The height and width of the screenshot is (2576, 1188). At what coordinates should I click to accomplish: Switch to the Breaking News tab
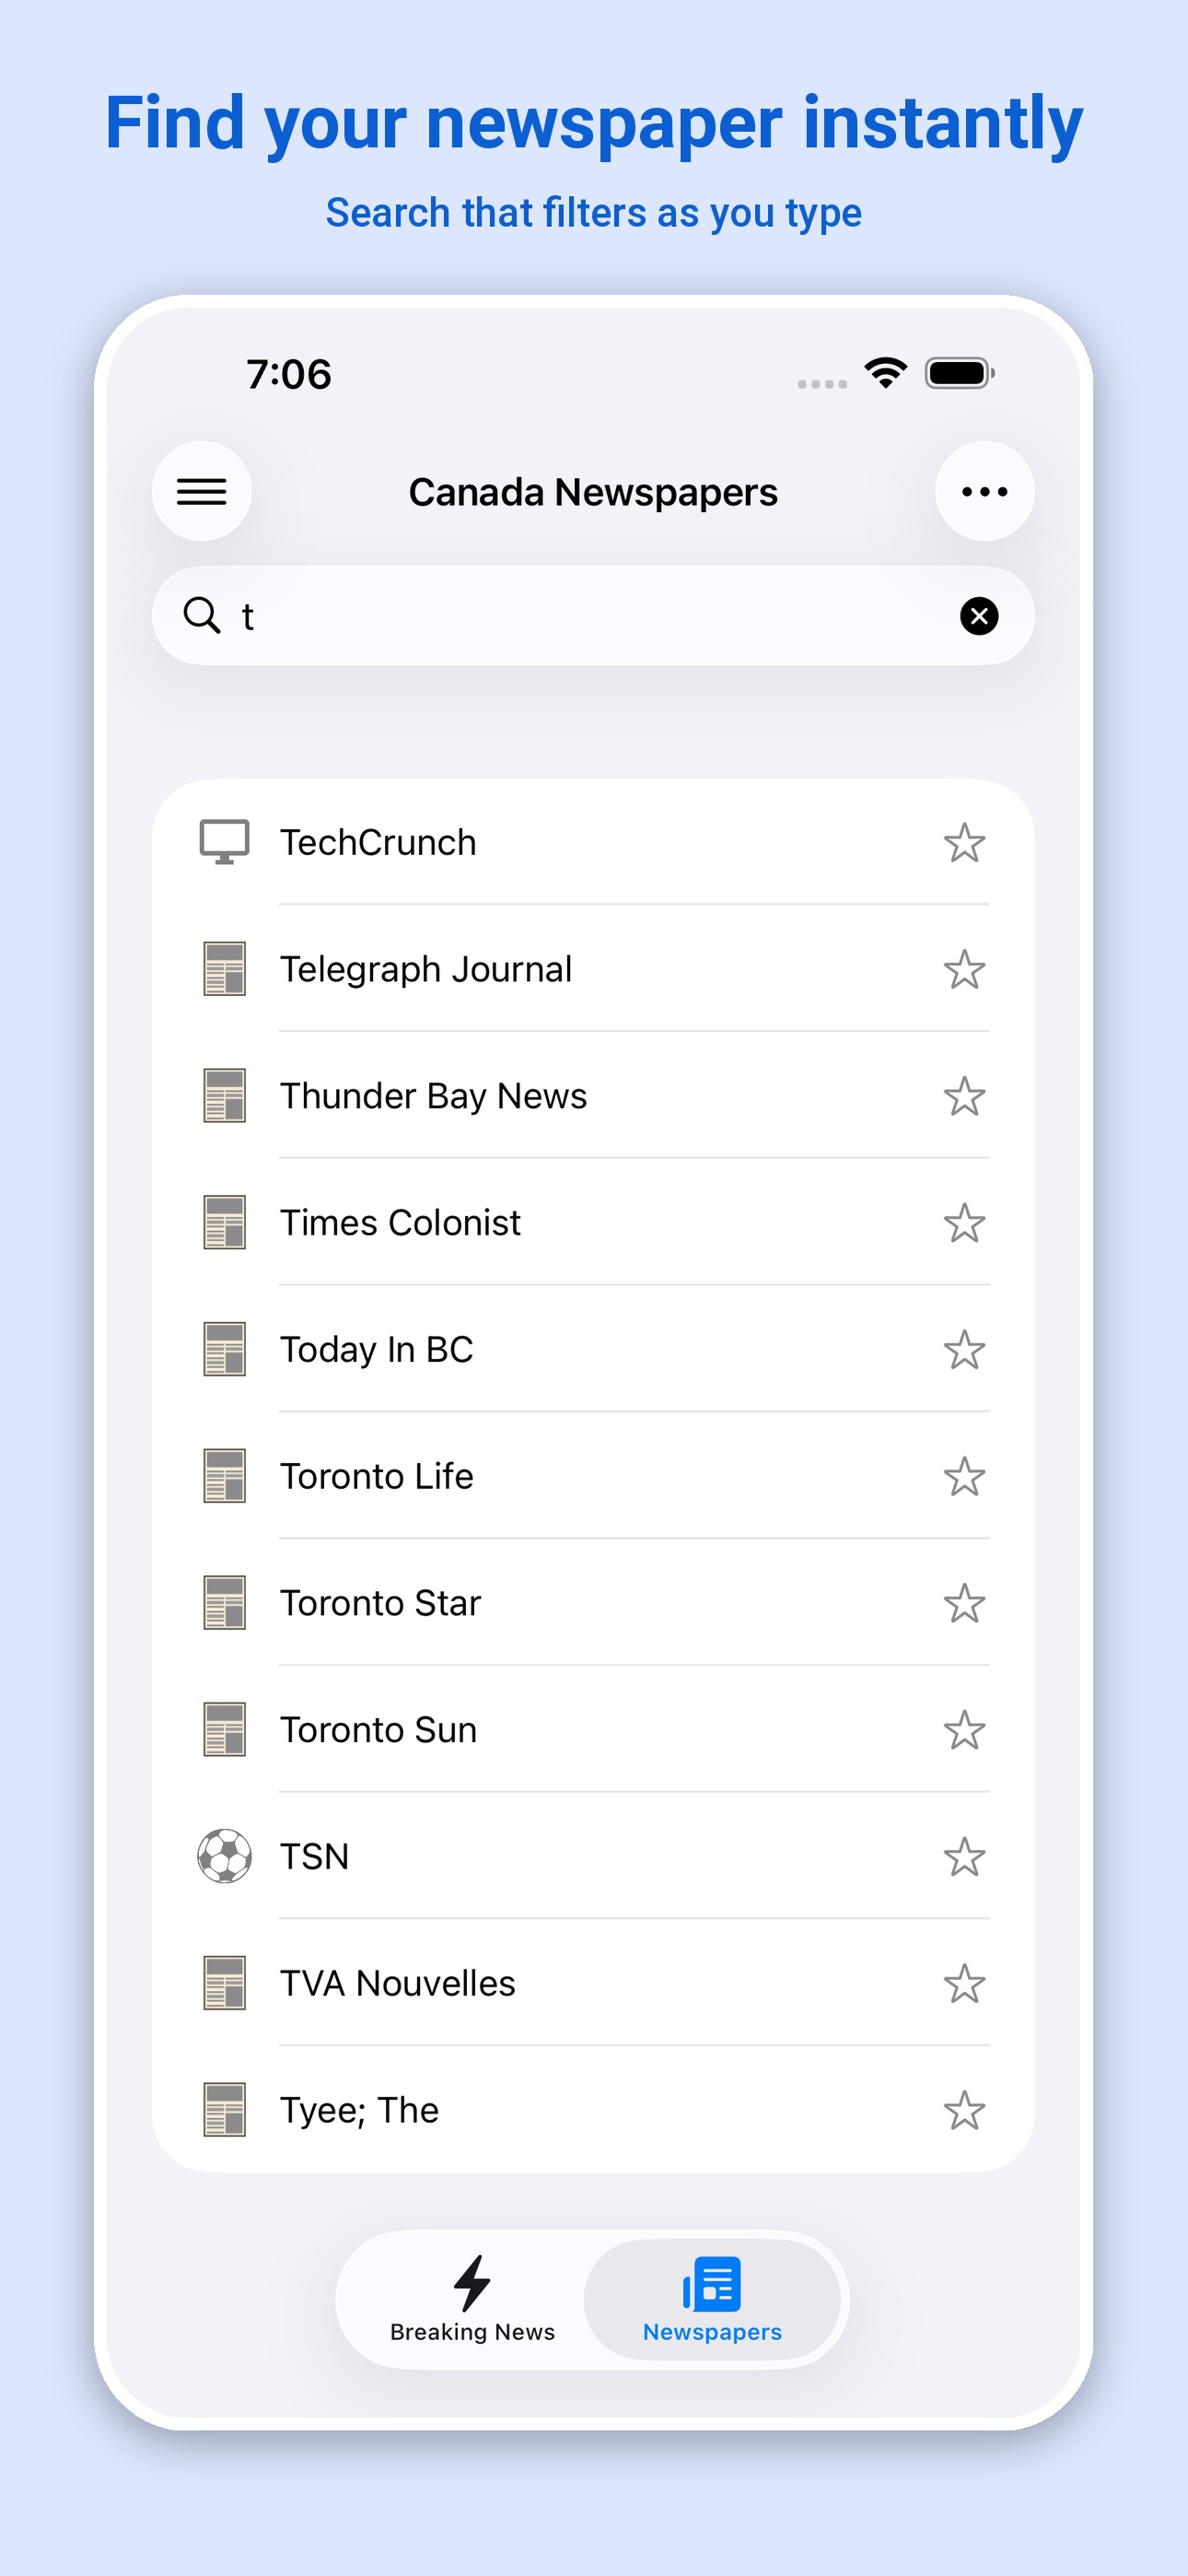[x=472, y=2299]
